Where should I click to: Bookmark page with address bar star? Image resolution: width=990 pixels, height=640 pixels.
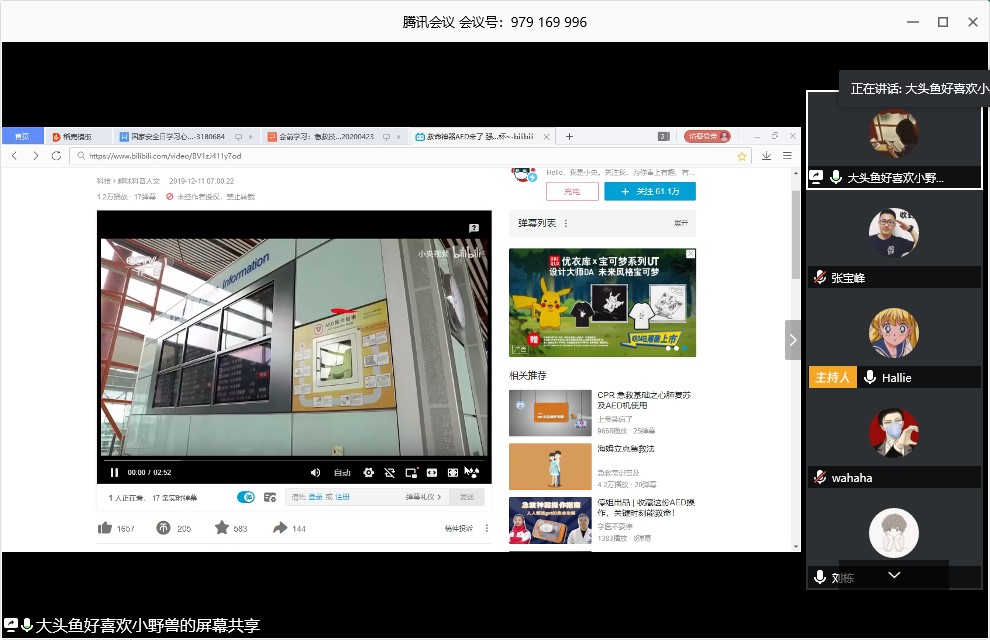point(742,156)
